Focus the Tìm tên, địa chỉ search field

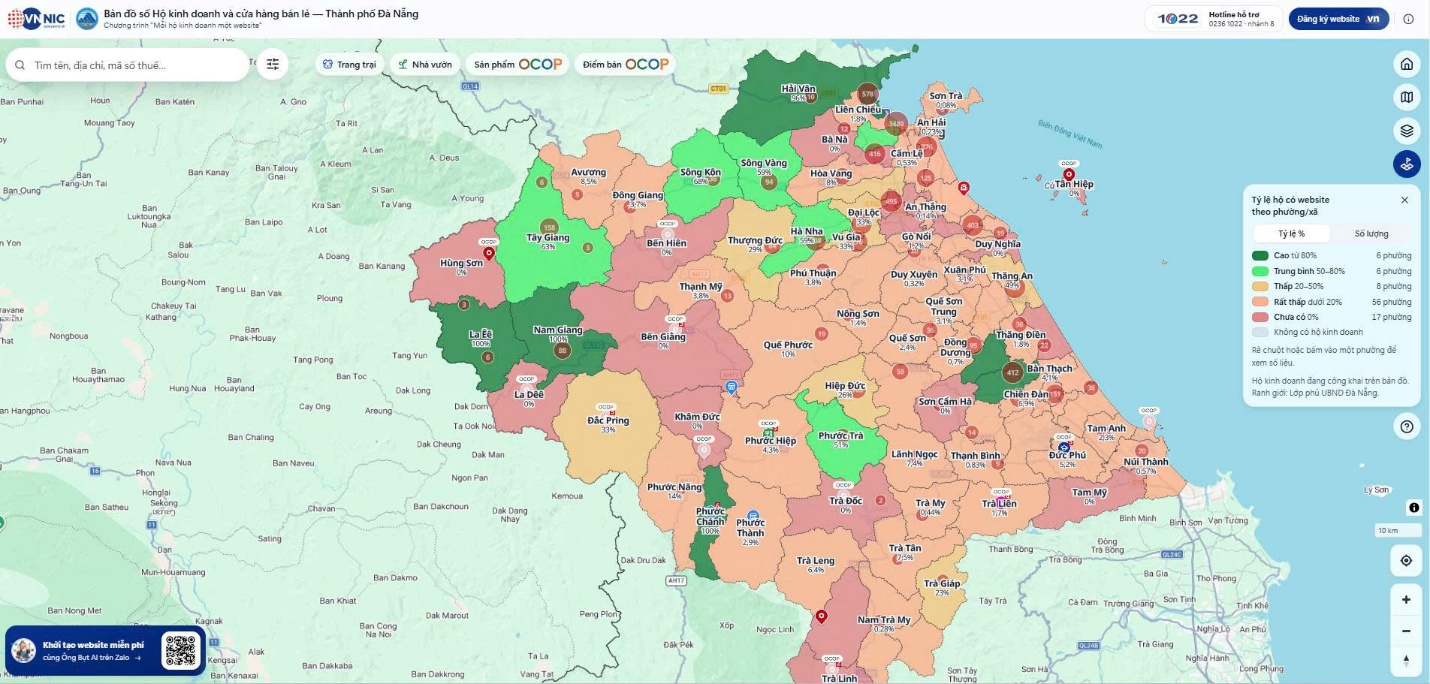(127, 65)
